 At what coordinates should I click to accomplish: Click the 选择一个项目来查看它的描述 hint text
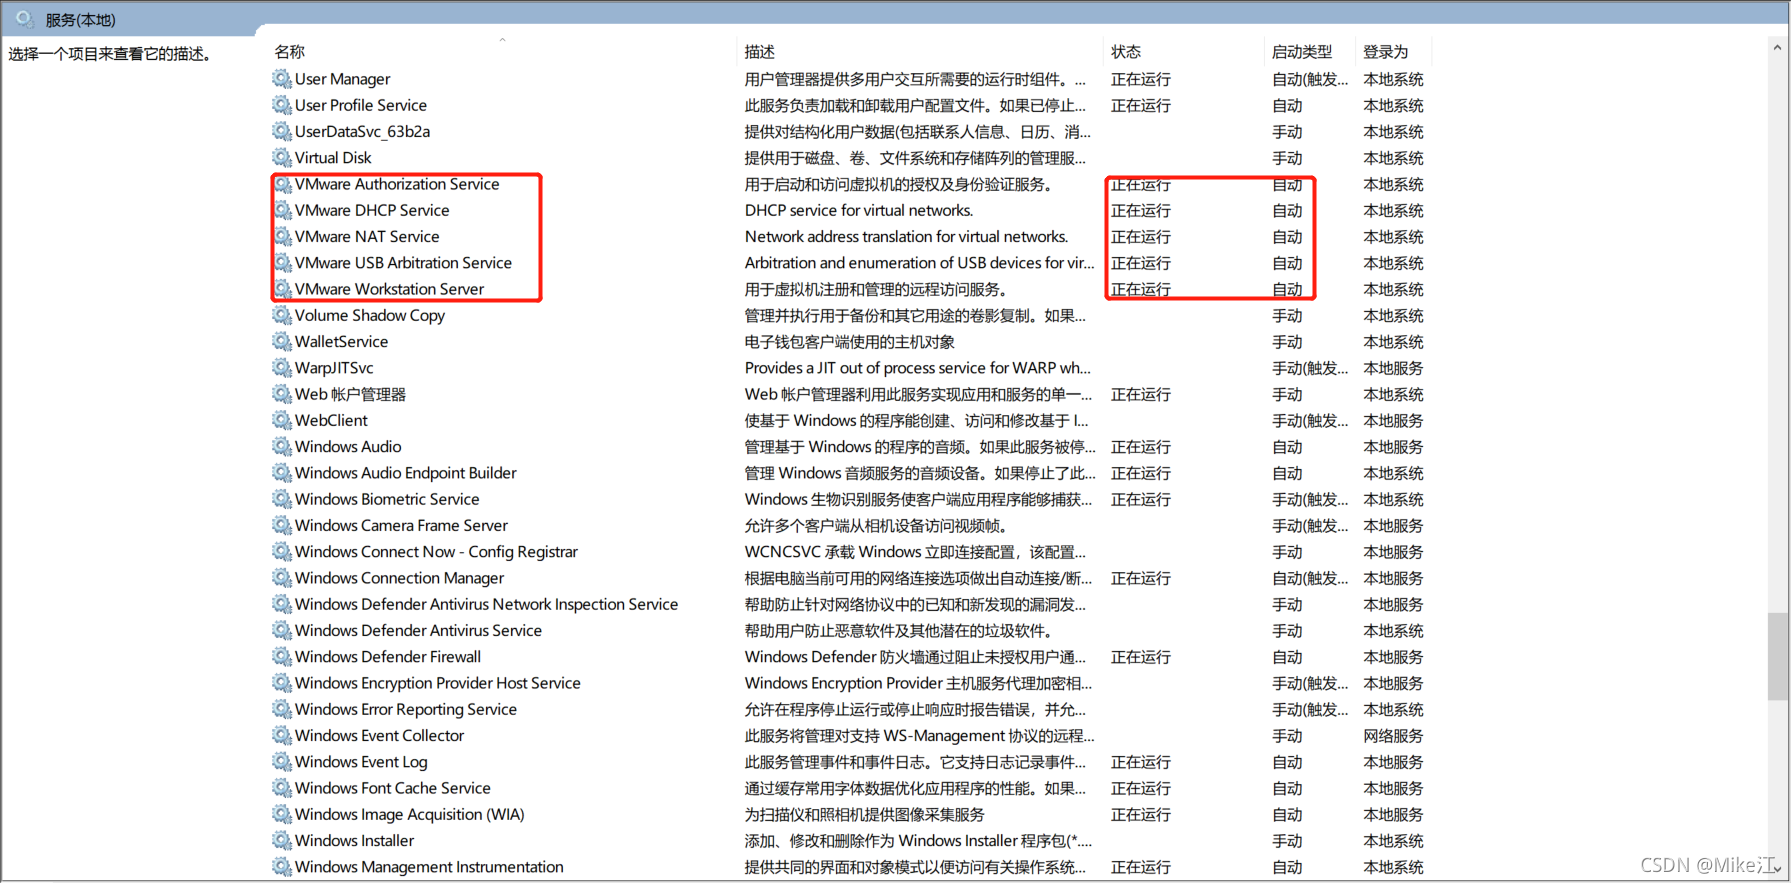[x=110, y=54]
